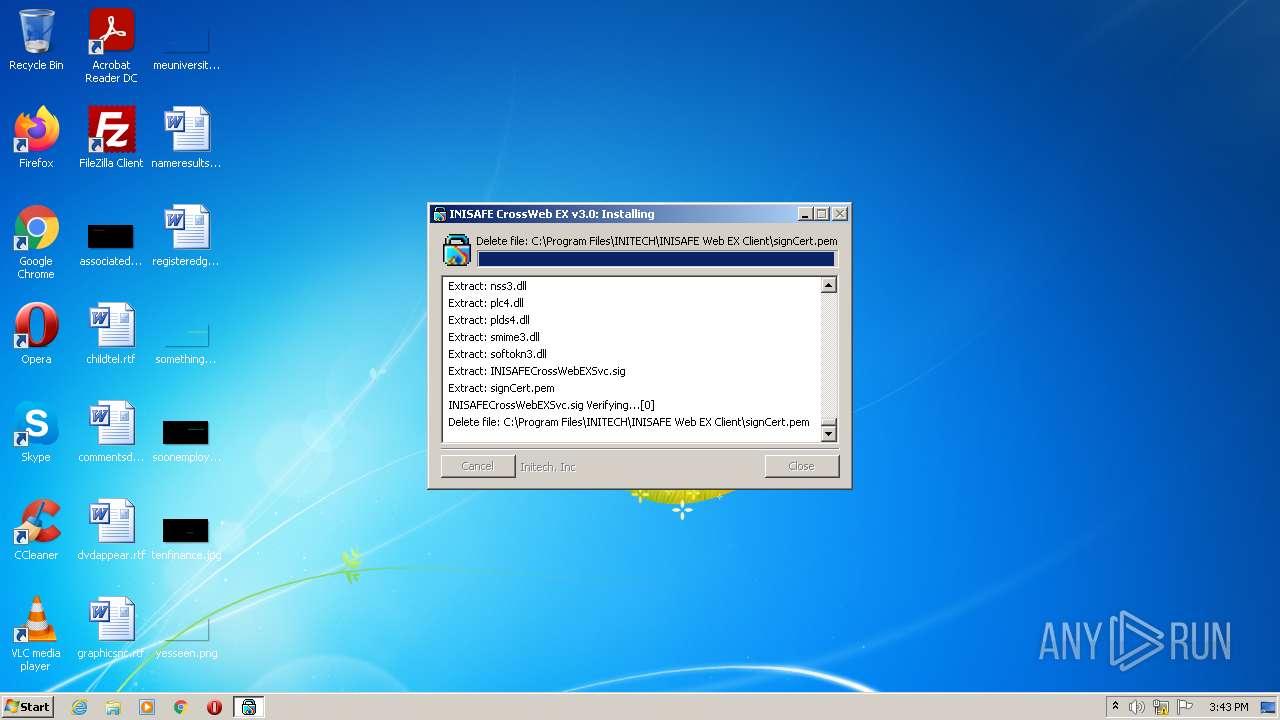The width and height of the screenshot is (1280, 720).
Task: Select log line 'Extract: nss3.dll'
Action: pos(487,286)
